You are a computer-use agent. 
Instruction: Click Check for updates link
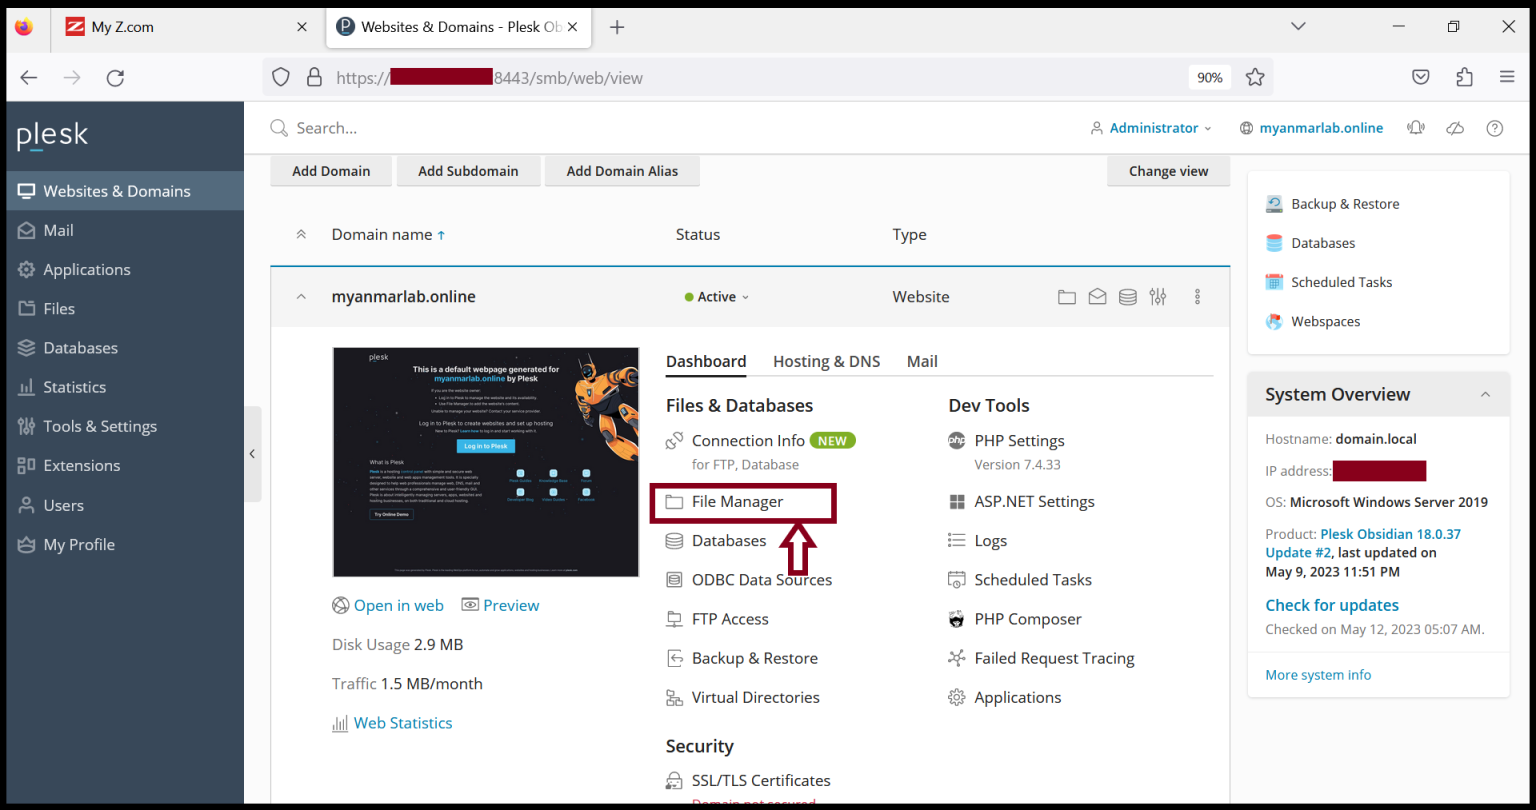coord(1332,605)
